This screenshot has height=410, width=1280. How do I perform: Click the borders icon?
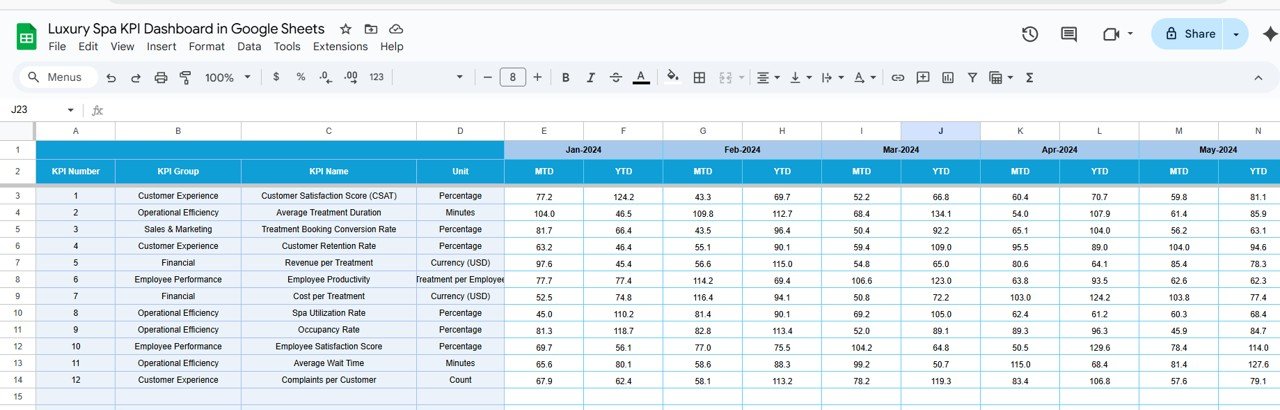point(700,77)
